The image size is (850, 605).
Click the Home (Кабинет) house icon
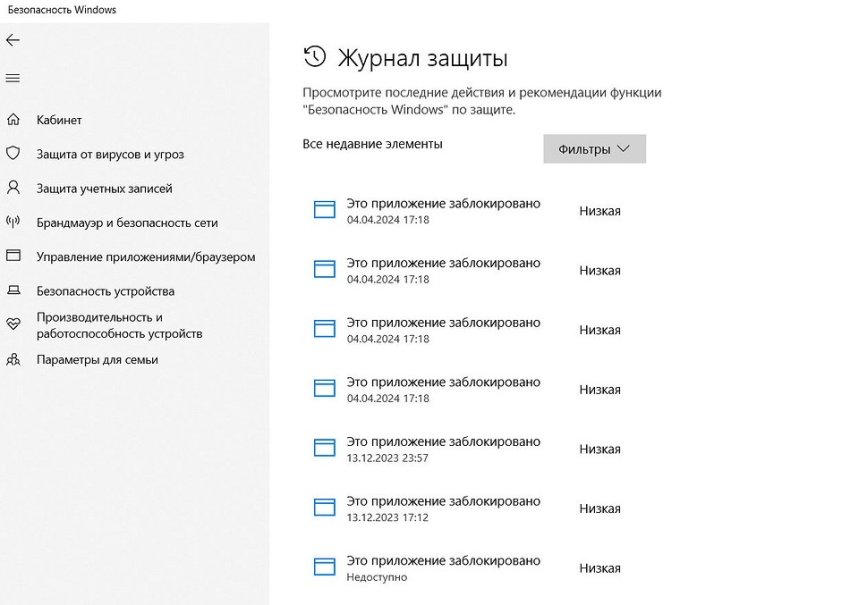click(14, 120)
